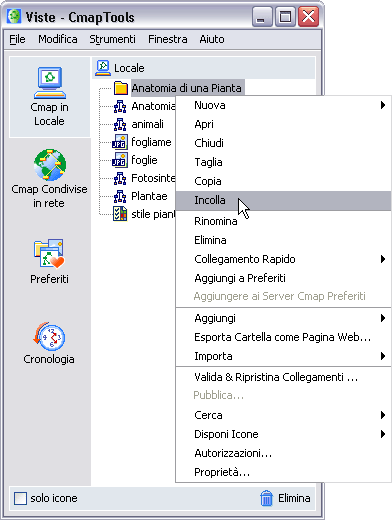Choose Apri in the context menu

pyautogui.click(x=283, y=124)
